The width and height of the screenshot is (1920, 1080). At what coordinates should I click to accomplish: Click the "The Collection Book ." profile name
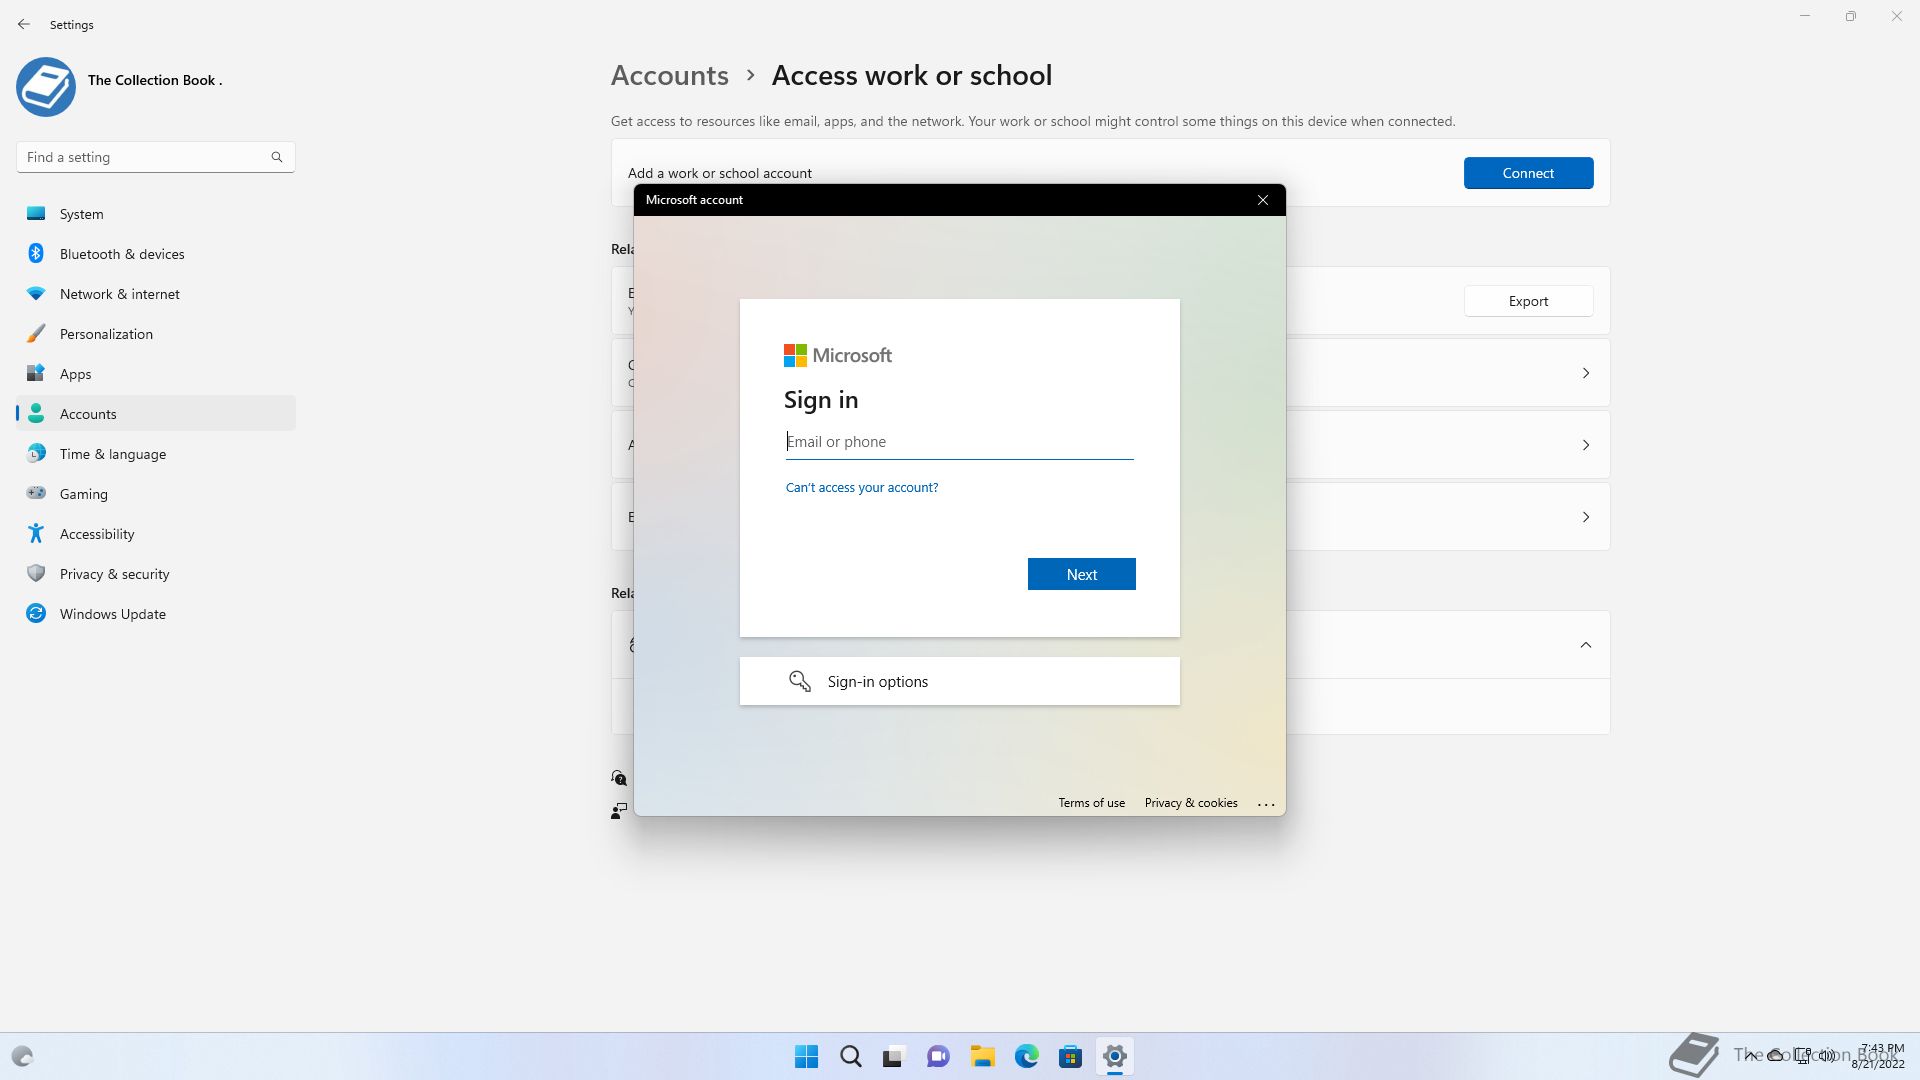[155, 80]
